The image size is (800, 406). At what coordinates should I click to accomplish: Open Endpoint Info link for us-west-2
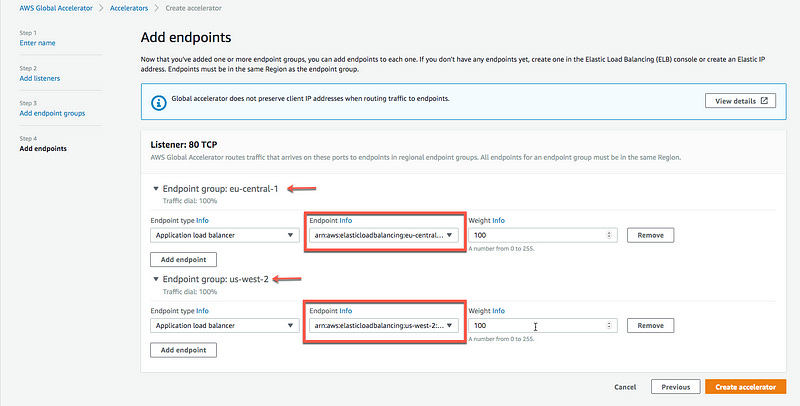(346, 311)
